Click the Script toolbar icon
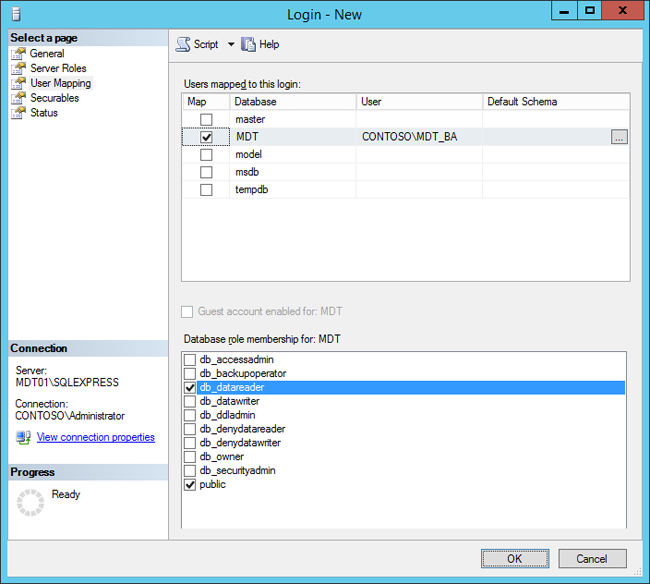650x584 pixels. coord(183,44)
